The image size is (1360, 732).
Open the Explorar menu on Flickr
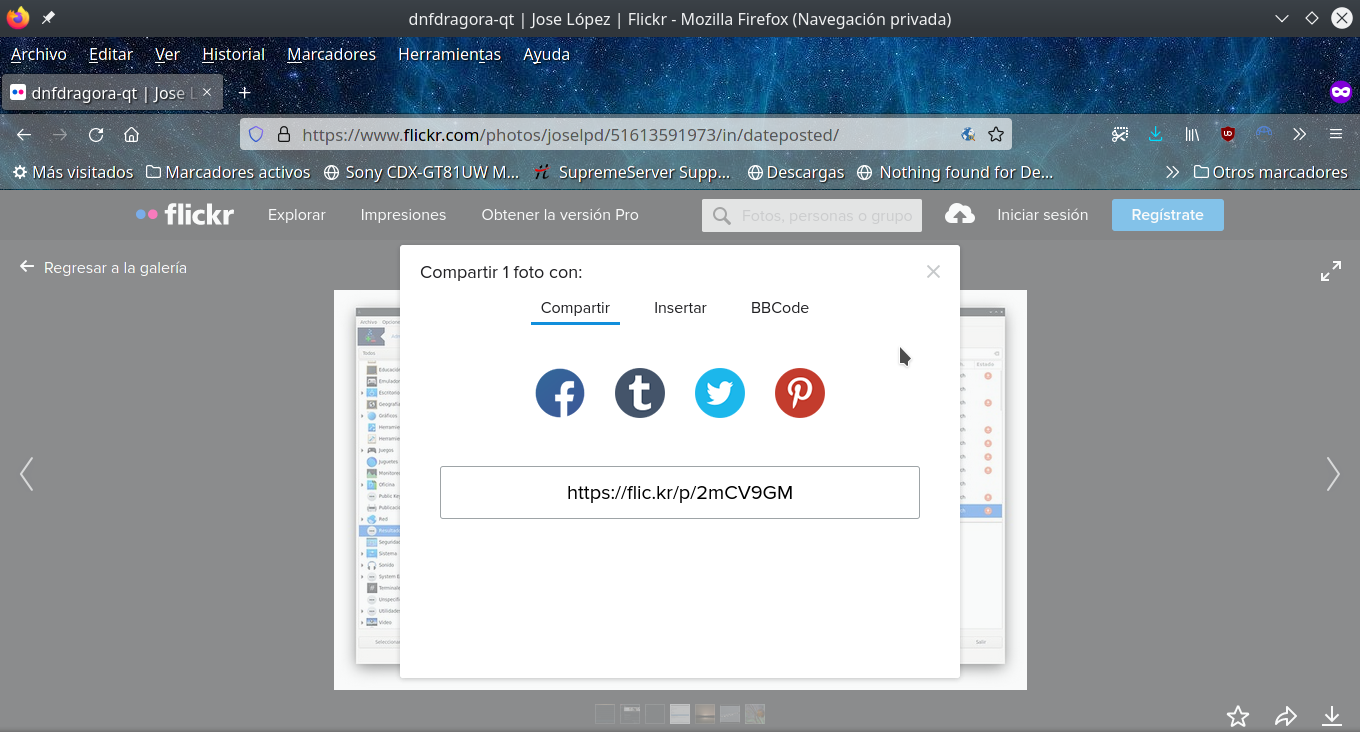coord(297,215)
